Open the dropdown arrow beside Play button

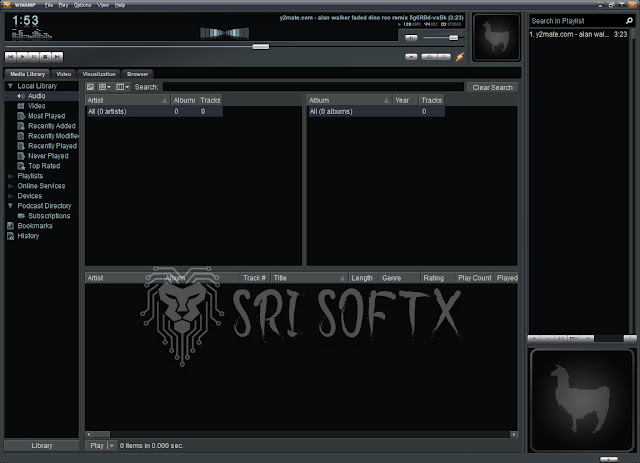[x=112, y=445]
